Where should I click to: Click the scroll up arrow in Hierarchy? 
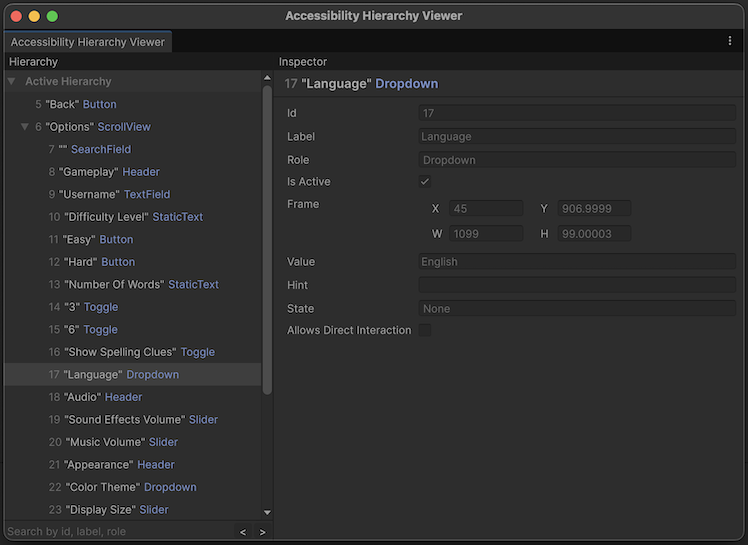(x=267, y=78)
